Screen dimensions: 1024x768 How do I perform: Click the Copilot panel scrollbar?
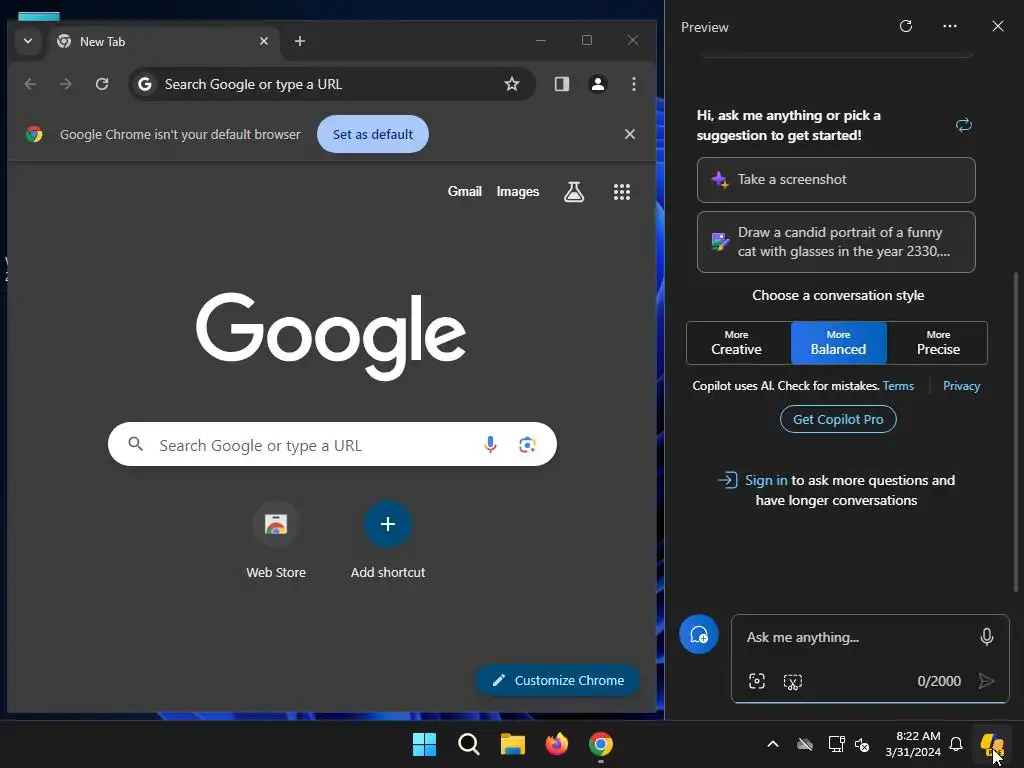[1016, 431]
